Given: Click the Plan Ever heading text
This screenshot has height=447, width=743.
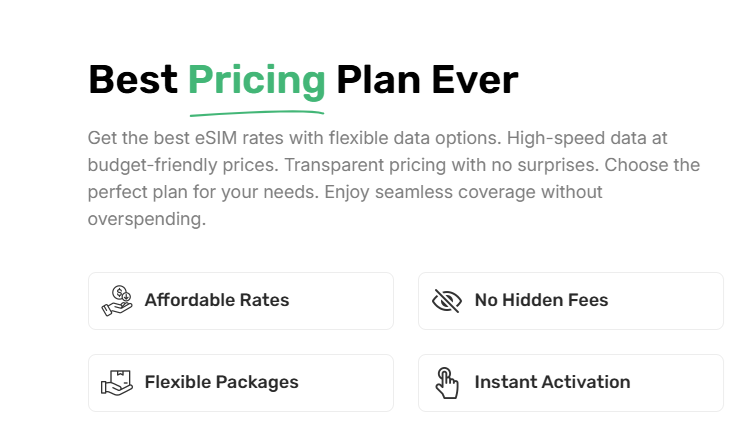Looking at the screenshot, I should [427, 80].
